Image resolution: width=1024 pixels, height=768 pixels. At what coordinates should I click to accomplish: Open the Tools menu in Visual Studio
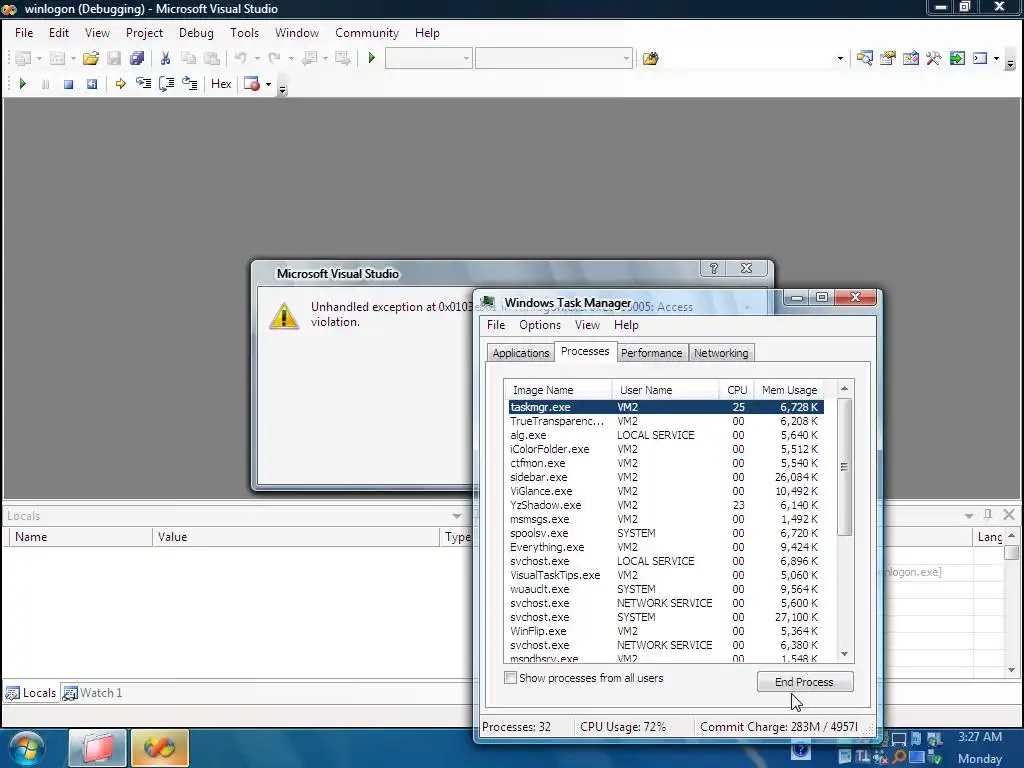click(244, 33)
